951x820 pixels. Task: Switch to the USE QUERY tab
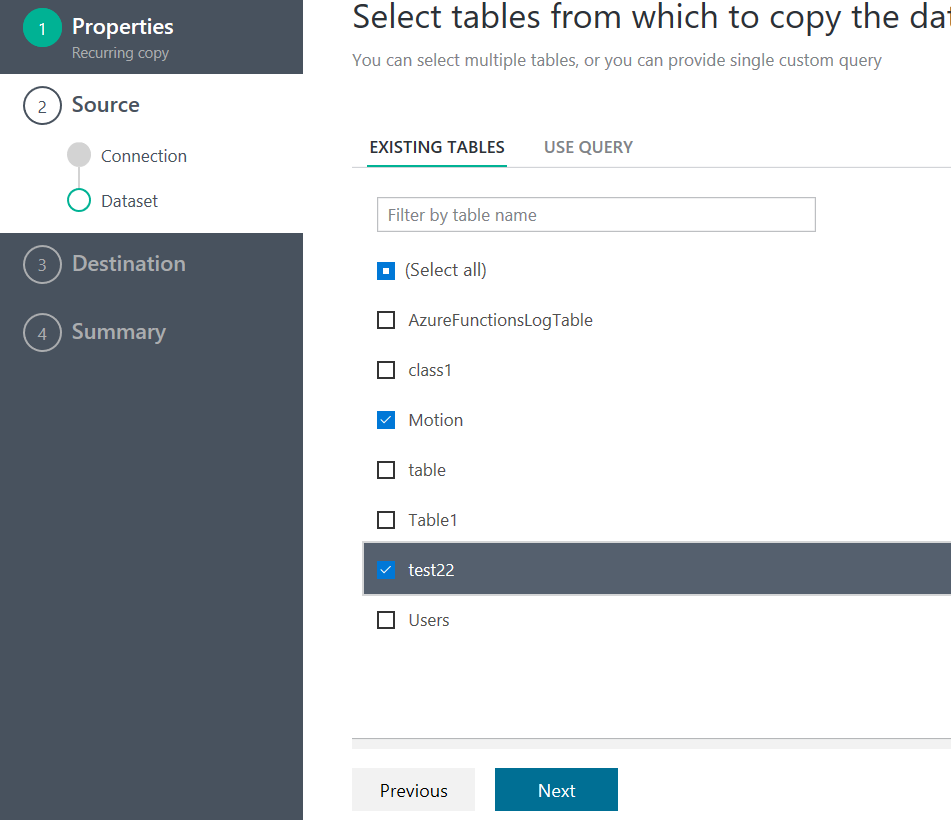[588, 147]
